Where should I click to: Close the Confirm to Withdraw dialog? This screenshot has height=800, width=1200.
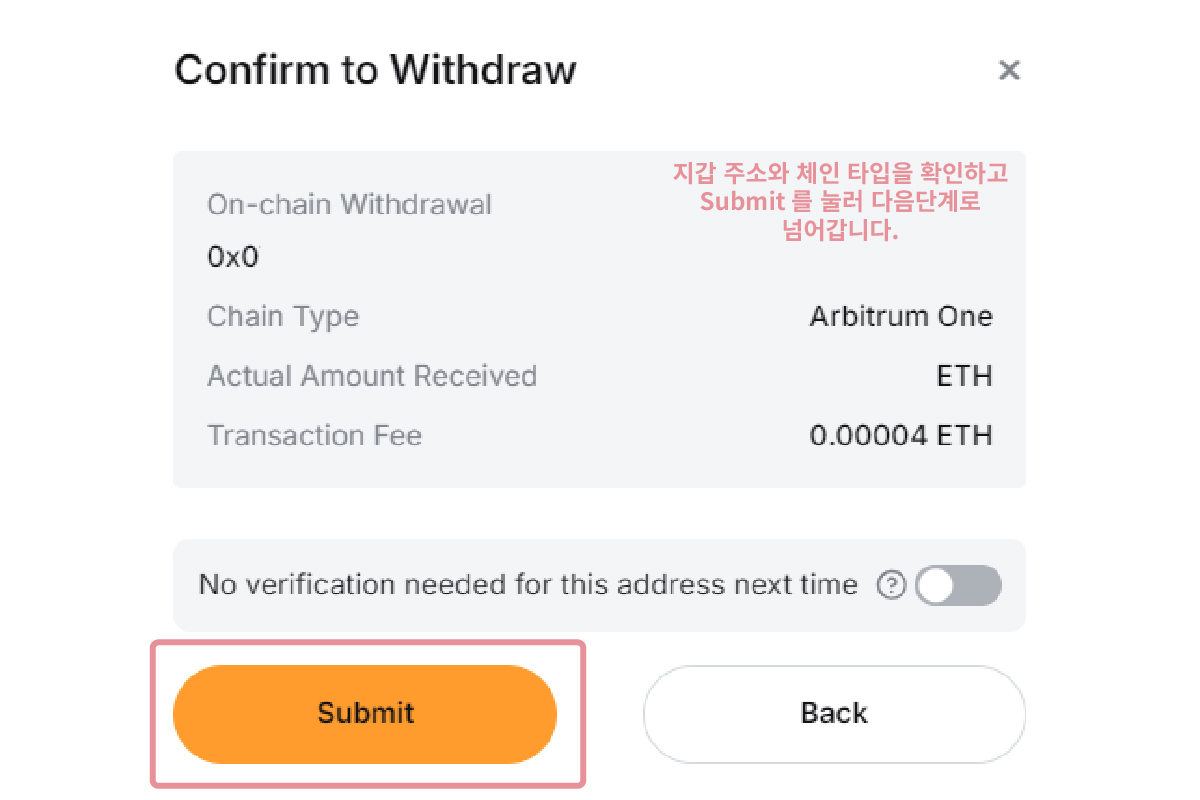point(1009,70)
